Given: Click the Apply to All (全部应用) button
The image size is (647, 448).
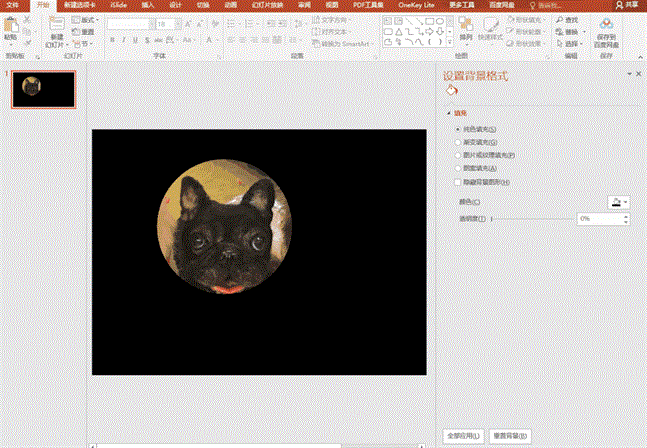Looking at the screenshot, I should click(462, 436).
